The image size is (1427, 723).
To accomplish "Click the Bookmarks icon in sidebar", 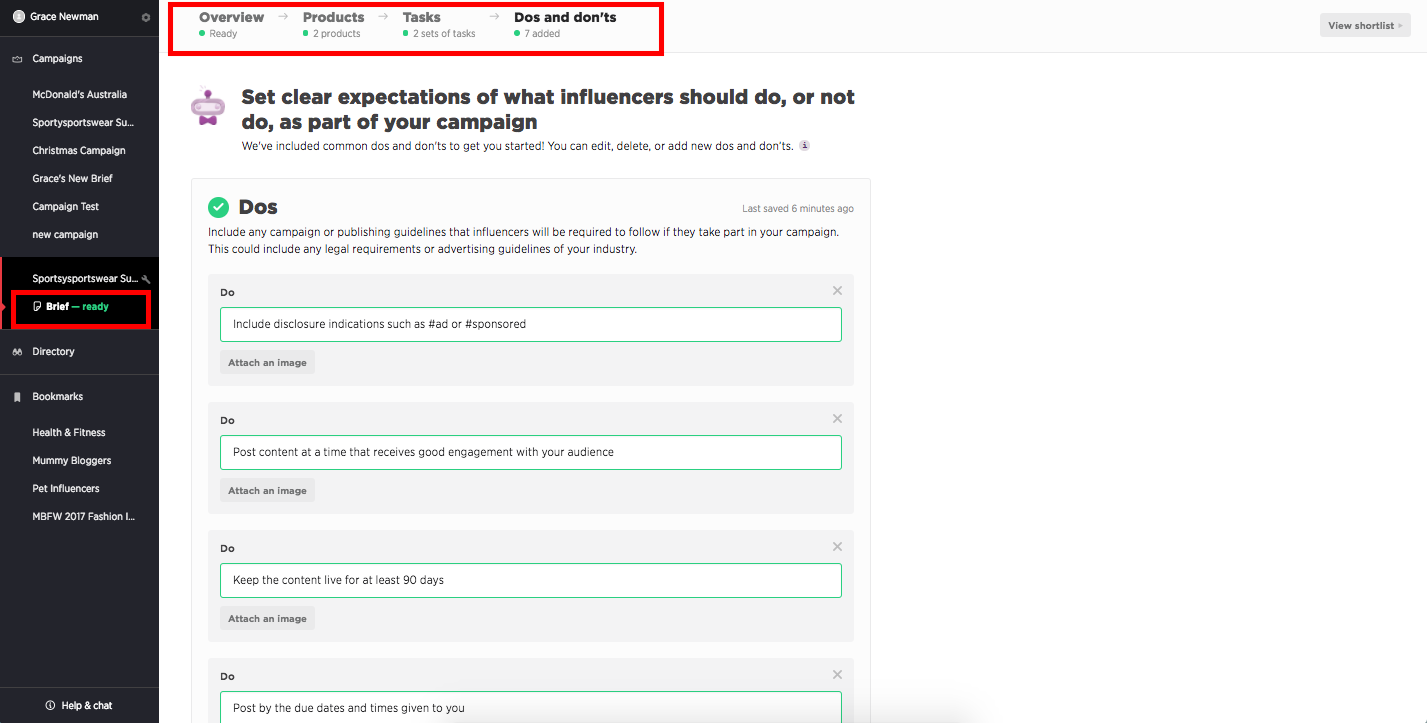I will tap(17, 397).
